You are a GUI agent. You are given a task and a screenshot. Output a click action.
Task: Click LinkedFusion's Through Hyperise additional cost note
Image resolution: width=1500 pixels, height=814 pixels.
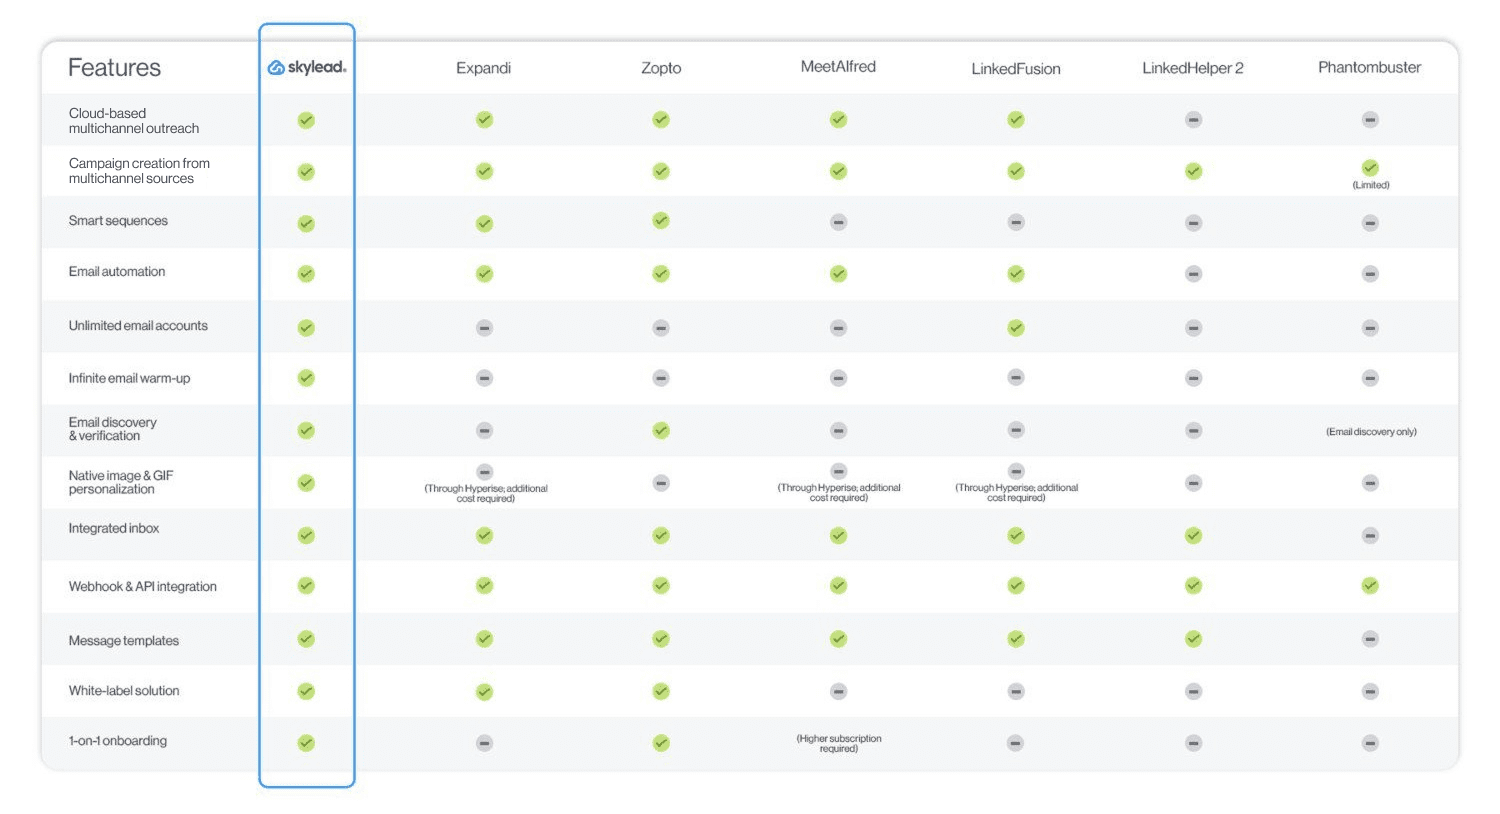[1016, 492]
